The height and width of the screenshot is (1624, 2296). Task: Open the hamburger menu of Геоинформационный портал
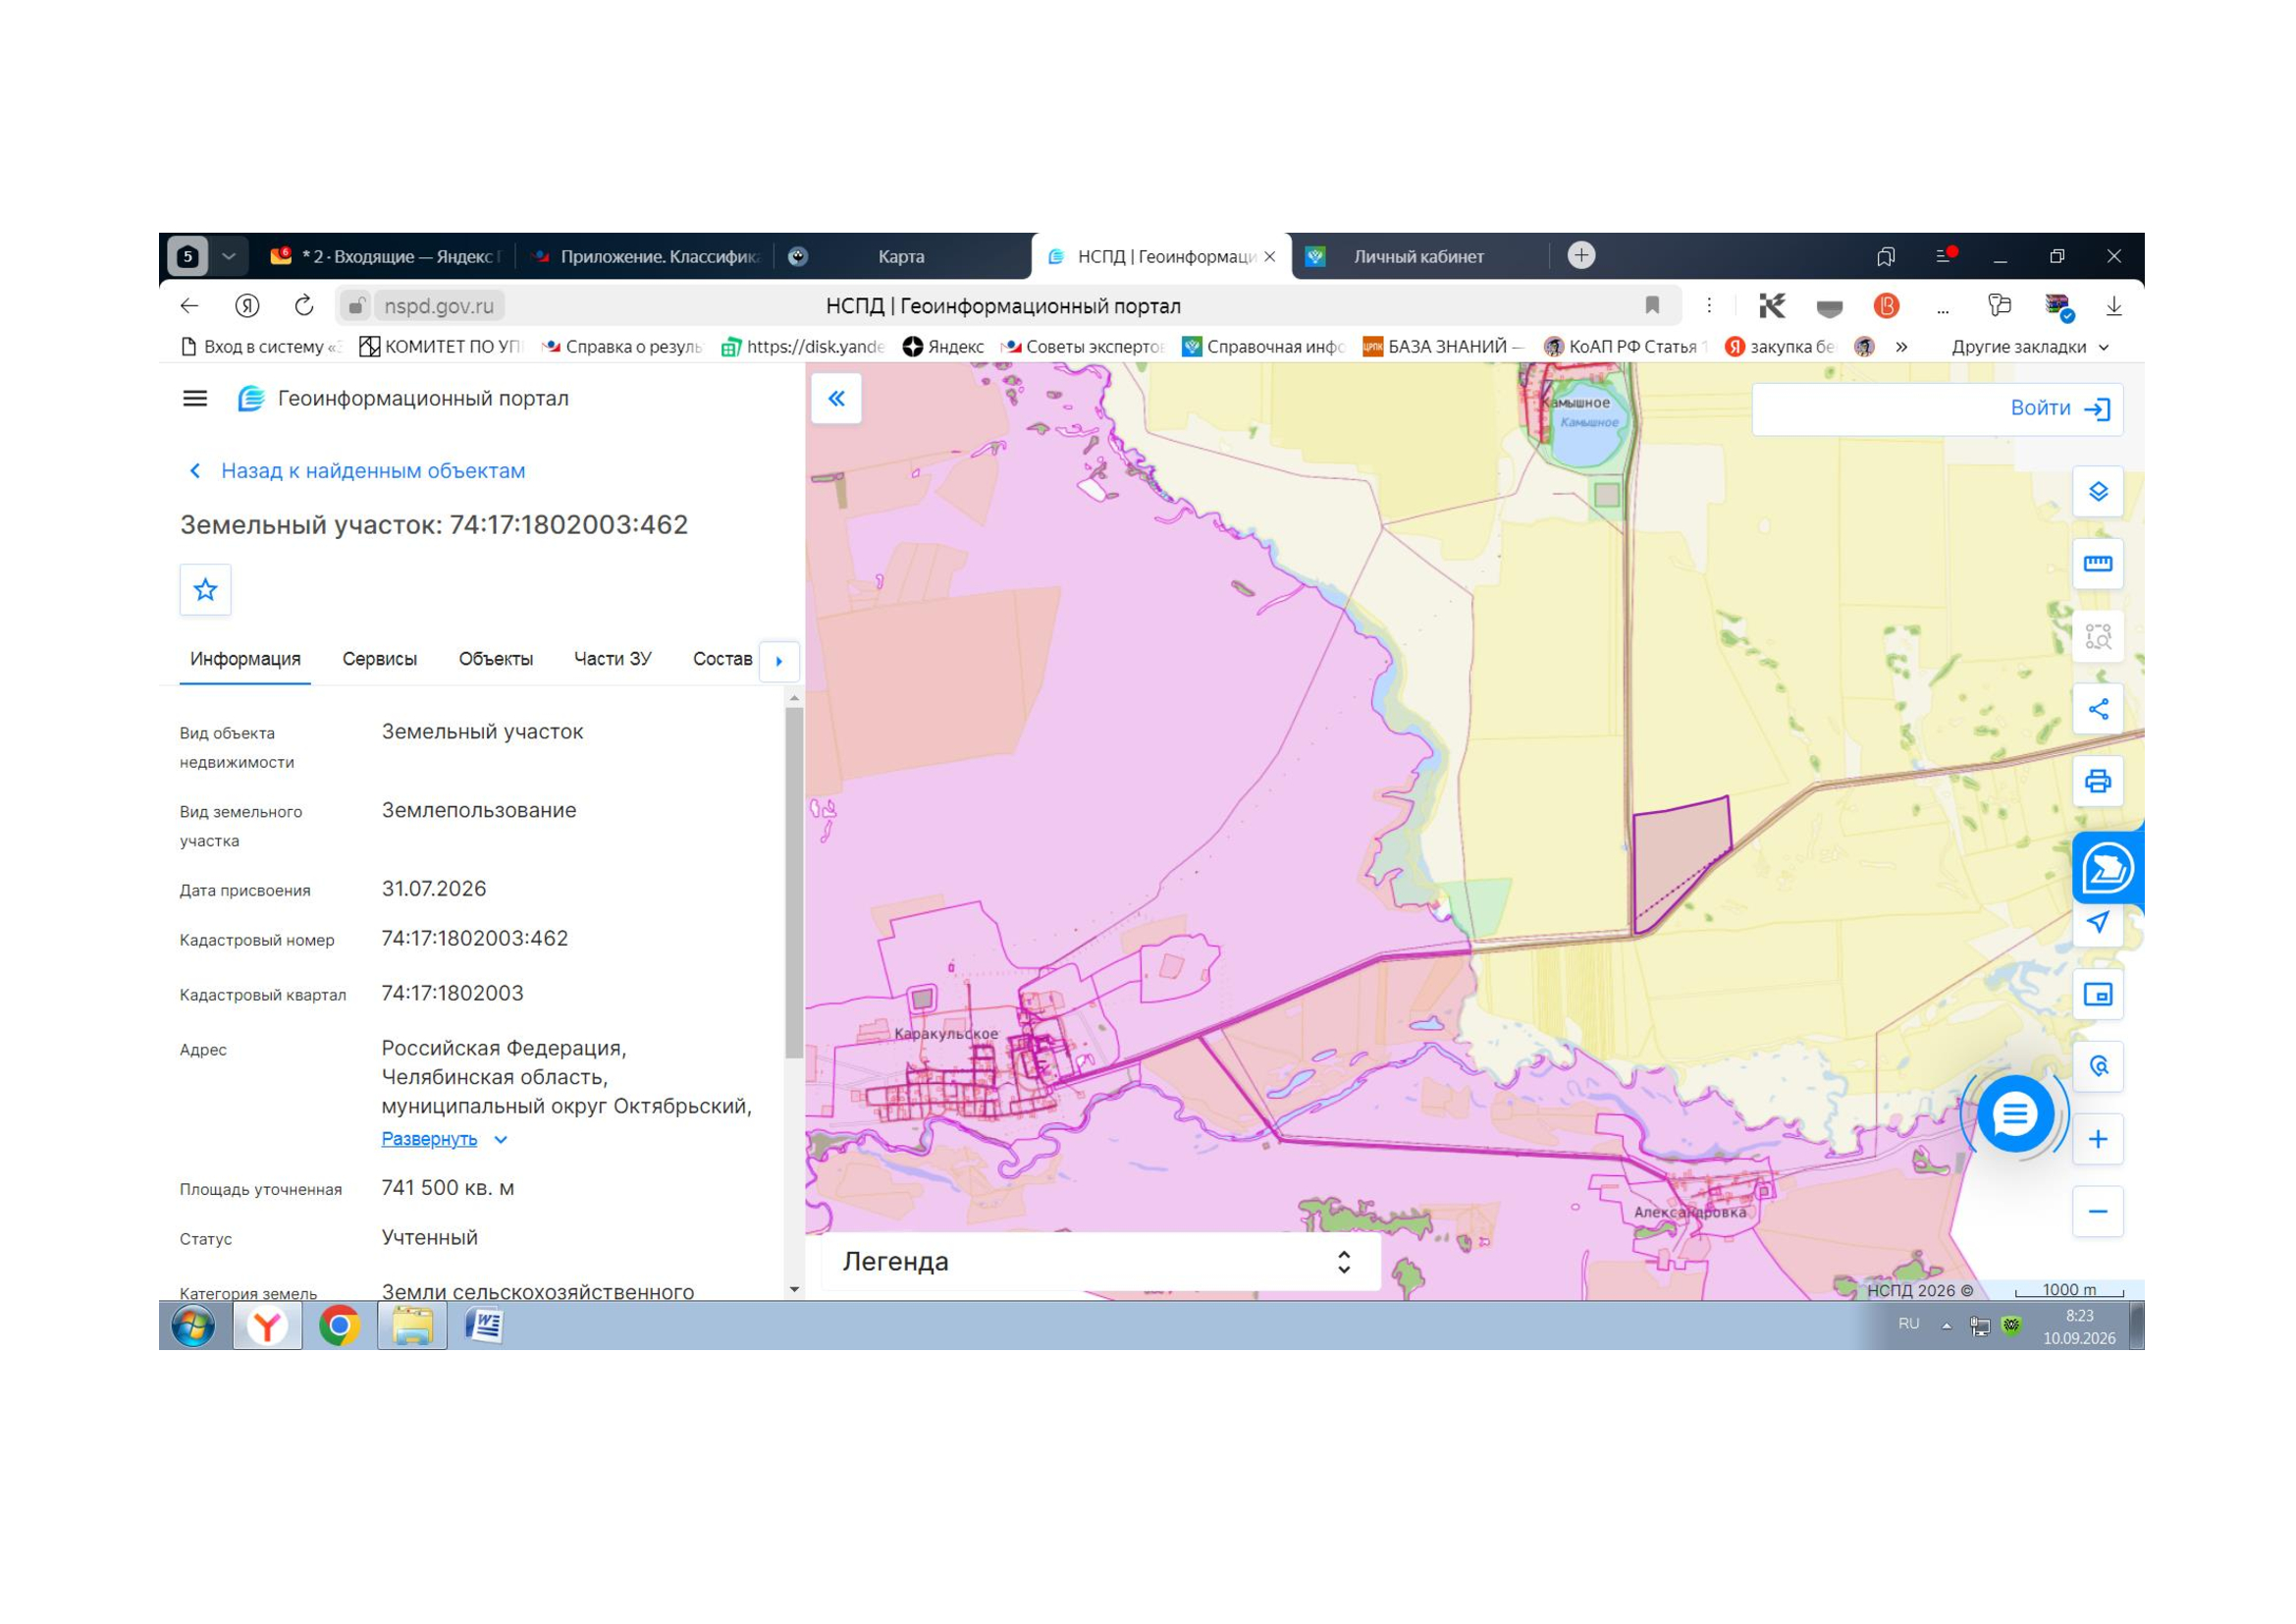pyautogui.click(x=195, y=399)
